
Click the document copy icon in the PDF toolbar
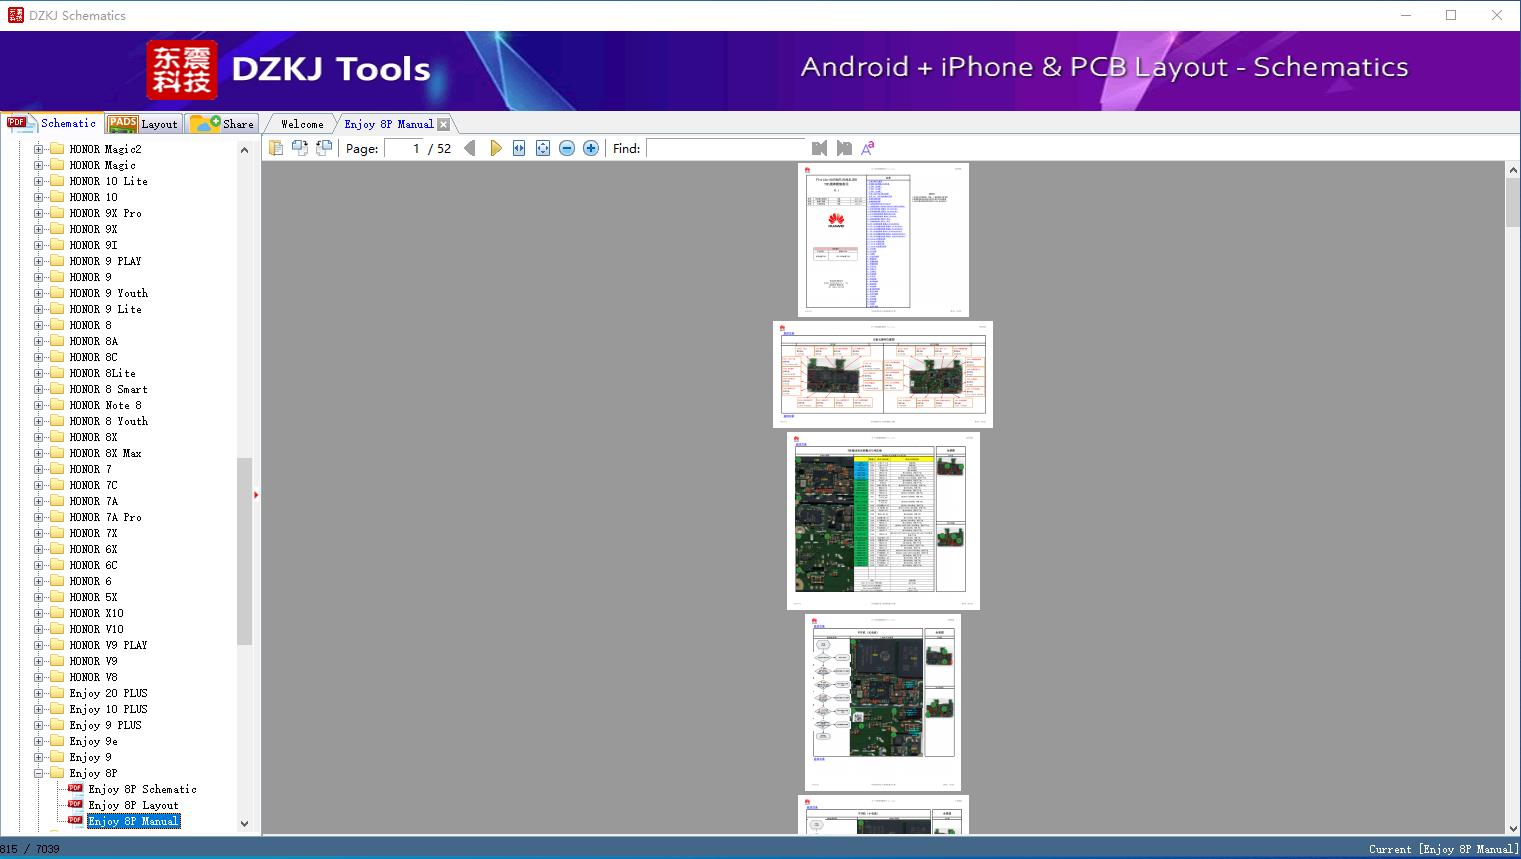tap(276, 148)
